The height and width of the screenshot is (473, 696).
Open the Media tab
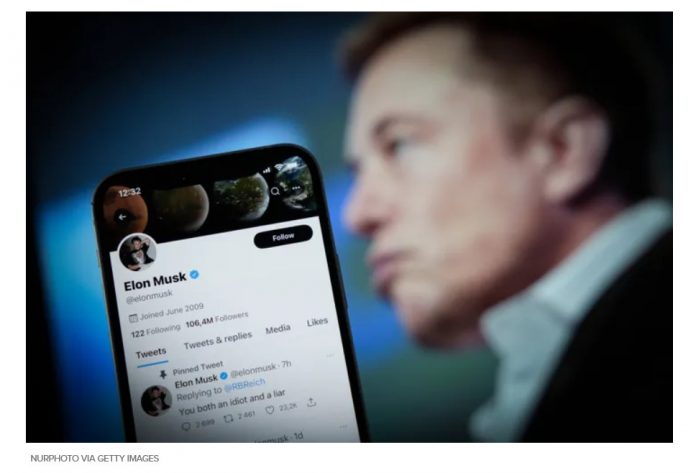[x=278, y=329]
